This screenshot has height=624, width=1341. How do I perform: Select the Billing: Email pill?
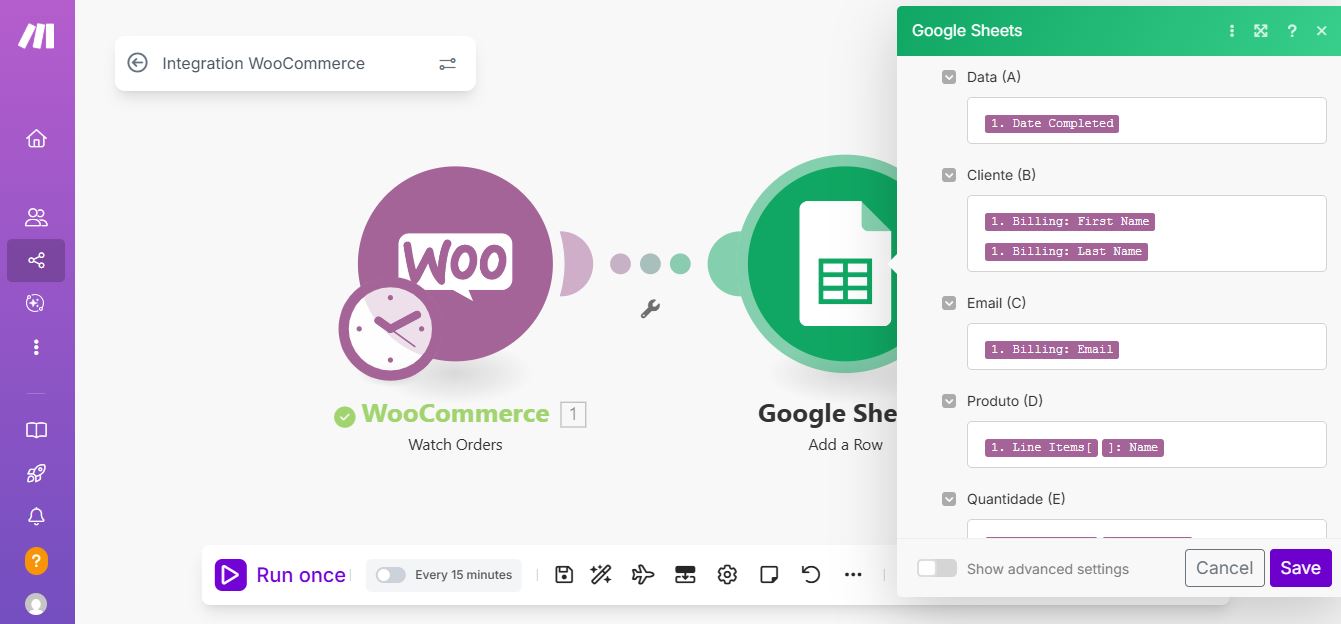1052,349
